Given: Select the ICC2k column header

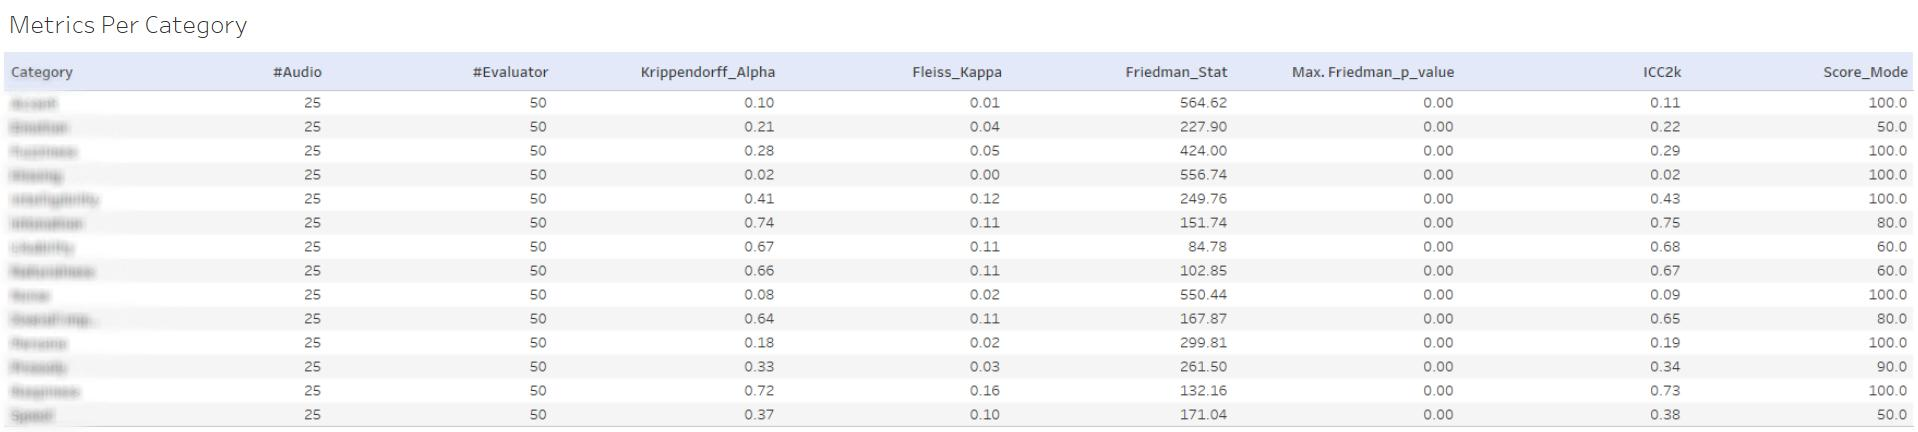Looking at the screenshot, I should tap(1662, 72).
